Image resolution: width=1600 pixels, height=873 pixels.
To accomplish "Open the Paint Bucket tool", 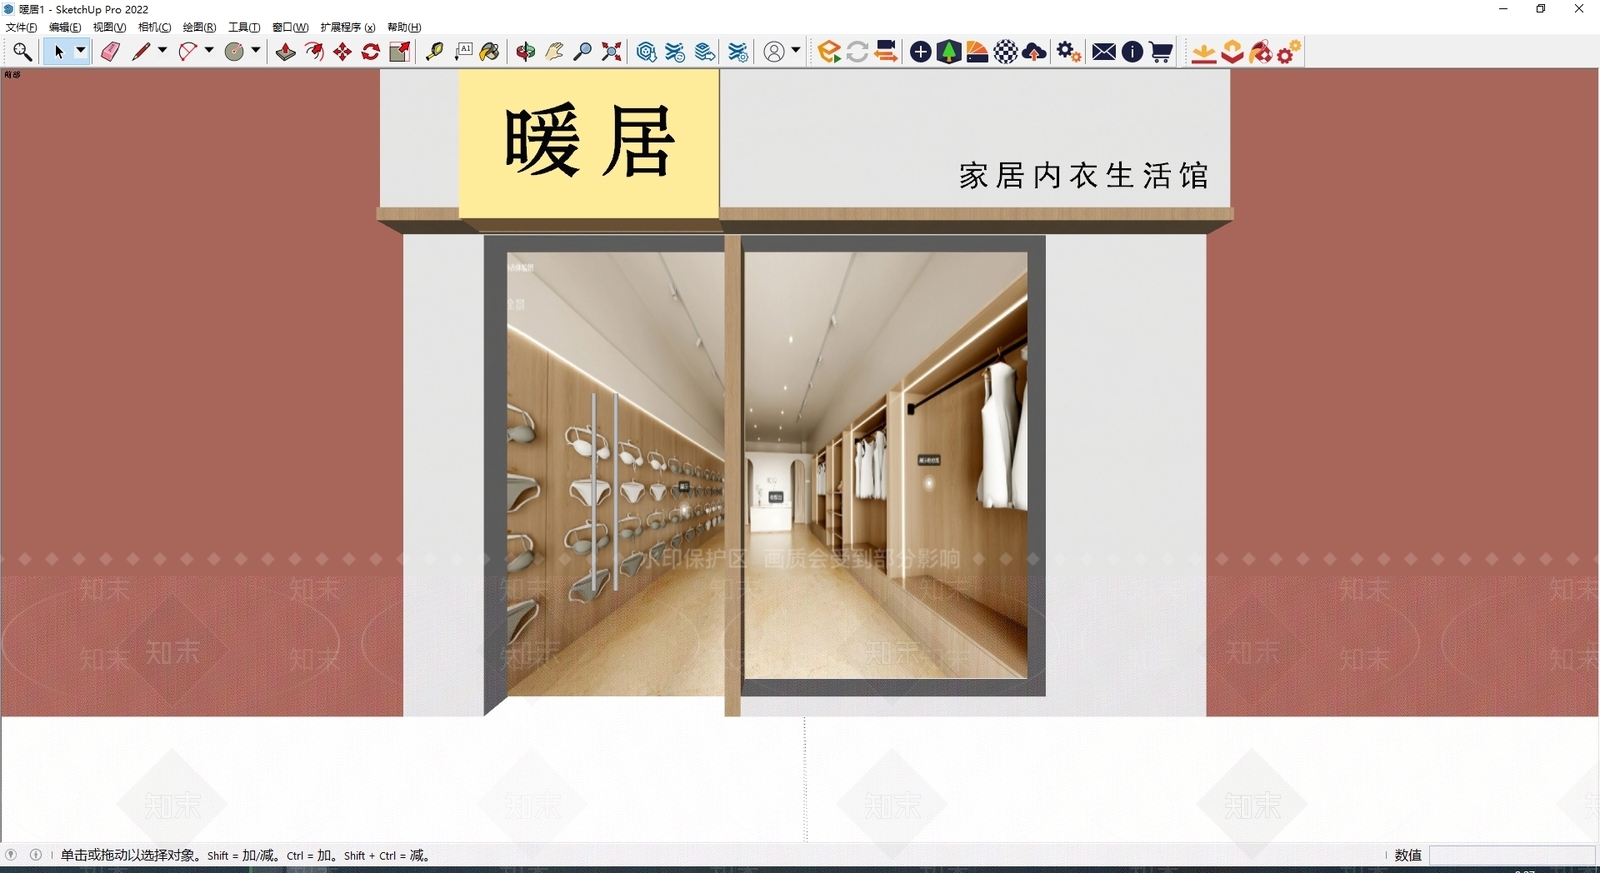I will tap(490, 52).
